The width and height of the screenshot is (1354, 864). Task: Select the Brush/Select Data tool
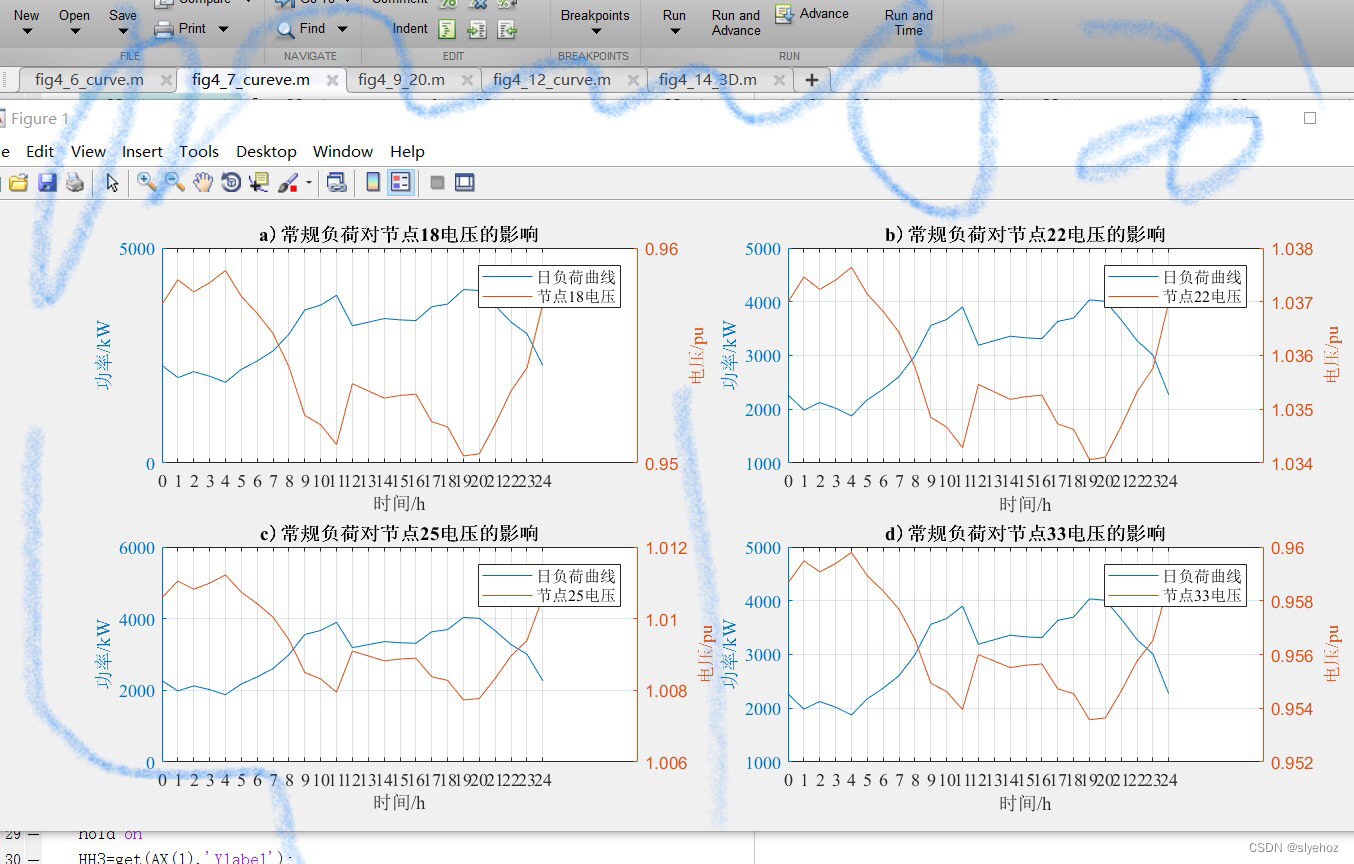tap(287, 182)
